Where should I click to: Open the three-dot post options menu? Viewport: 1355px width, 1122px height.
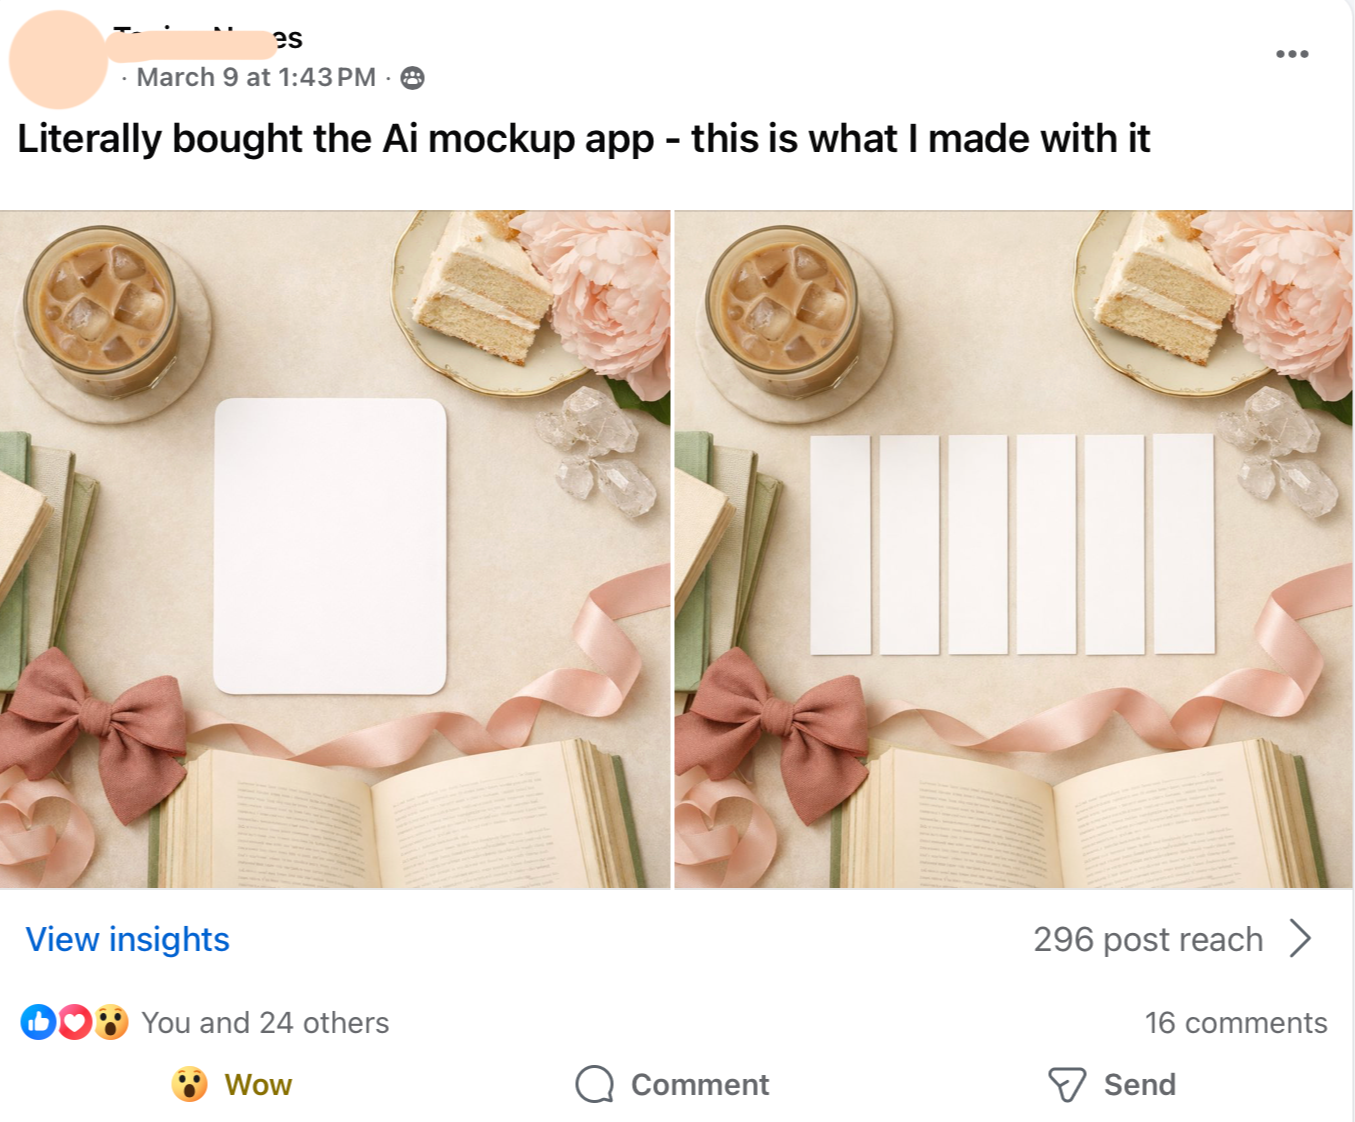click(x=1291, y=54)
